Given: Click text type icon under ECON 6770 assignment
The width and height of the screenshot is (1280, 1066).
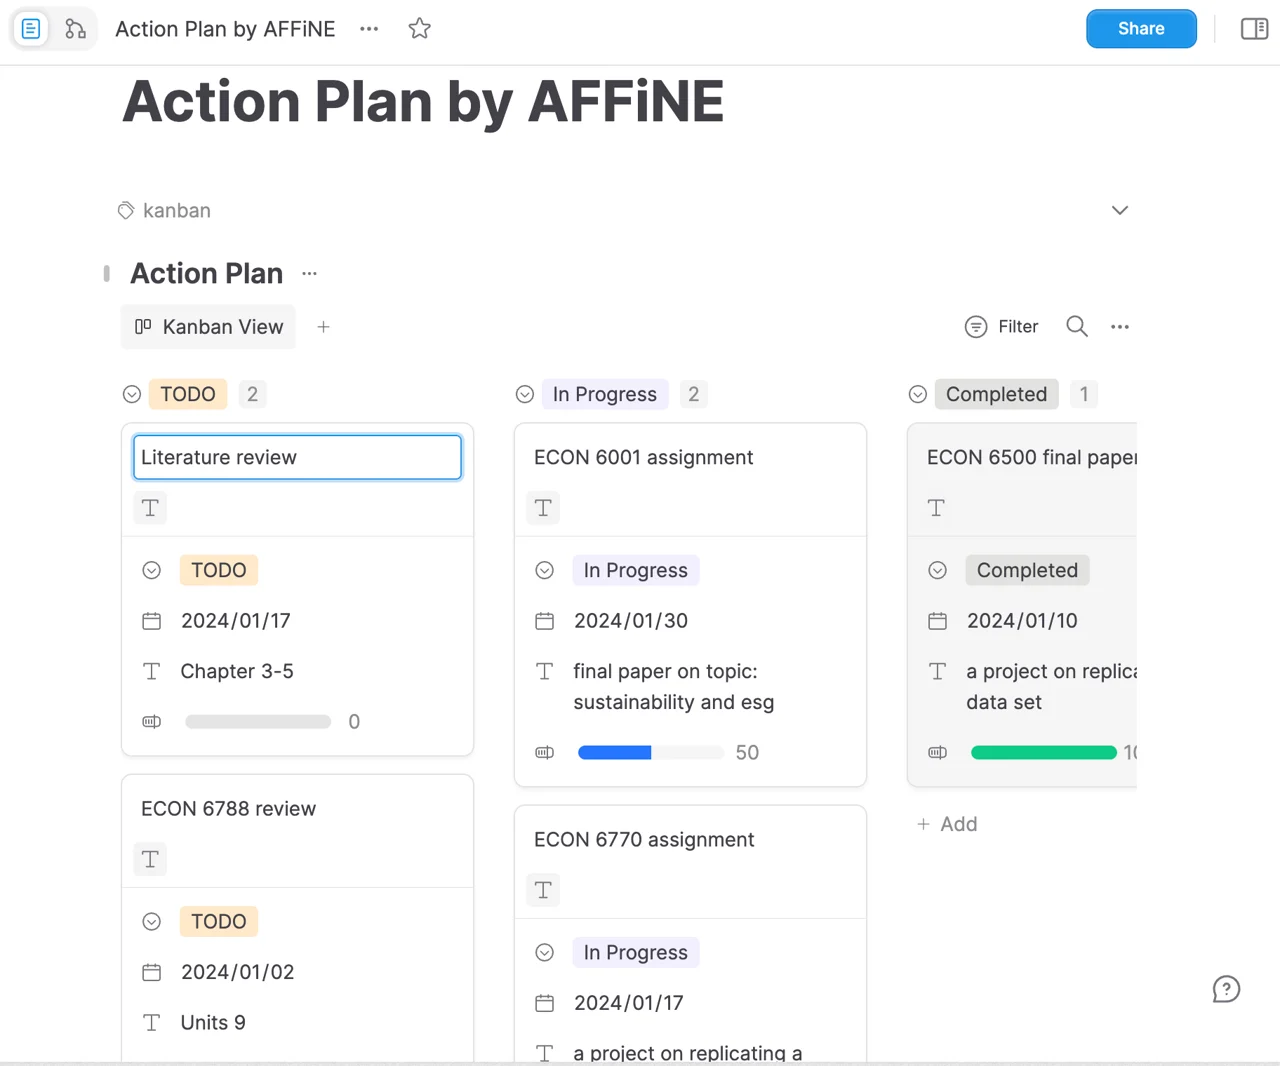Looking at the screenshot, I should (x=543, y=890).
